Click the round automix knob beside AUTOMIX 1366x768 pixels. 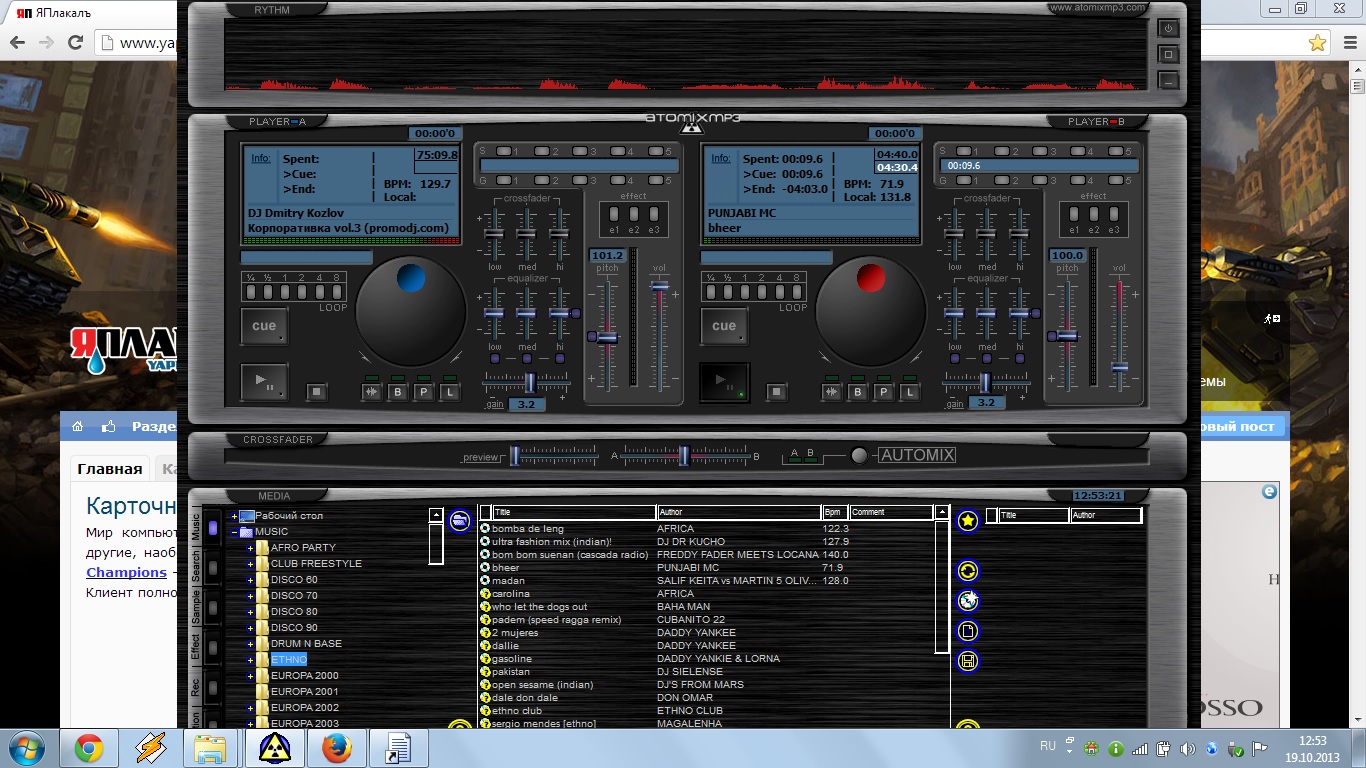(859, 456)
